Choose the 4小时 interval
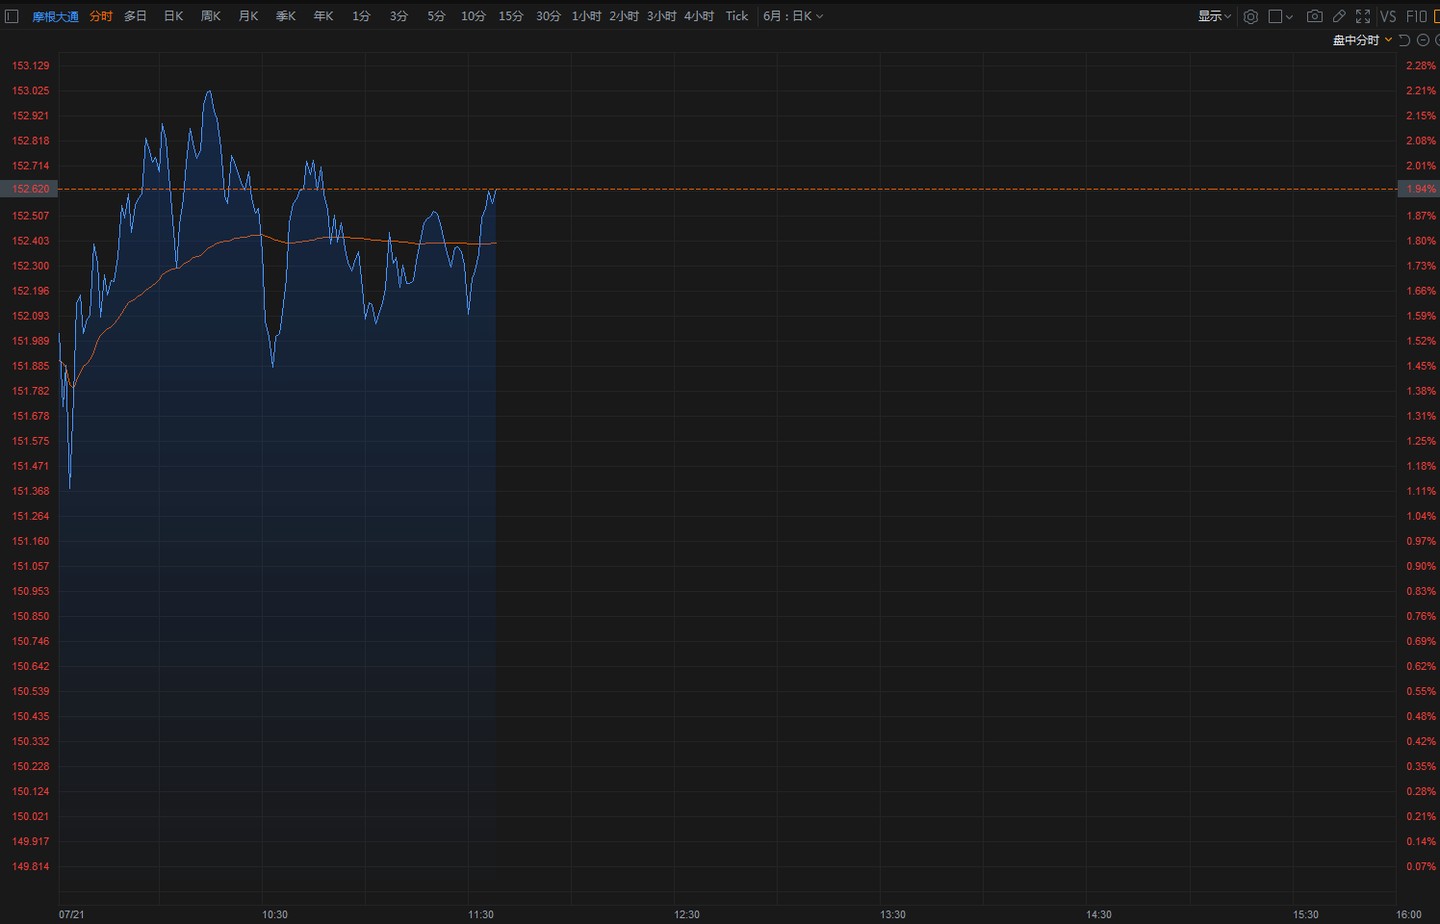1440x924 pixels. pos(699,16)
